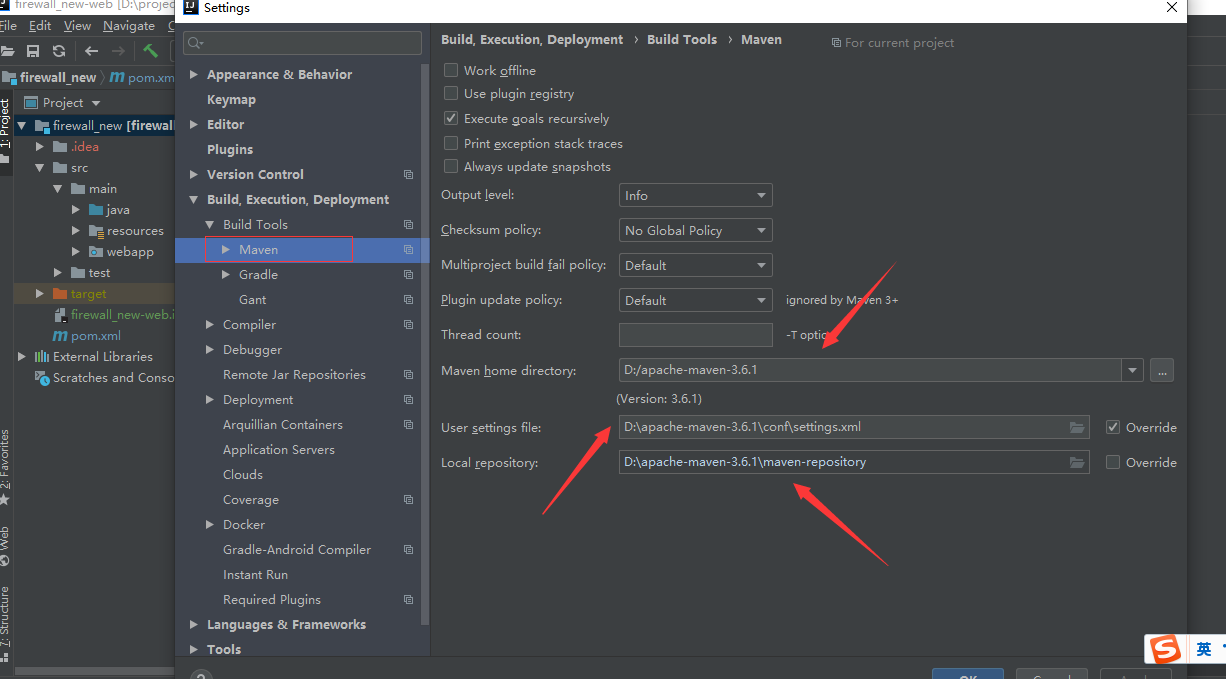Click the per-project icon beside Compiler
The height and width of the screenshot is (679, 1226).
pos(408,325)
